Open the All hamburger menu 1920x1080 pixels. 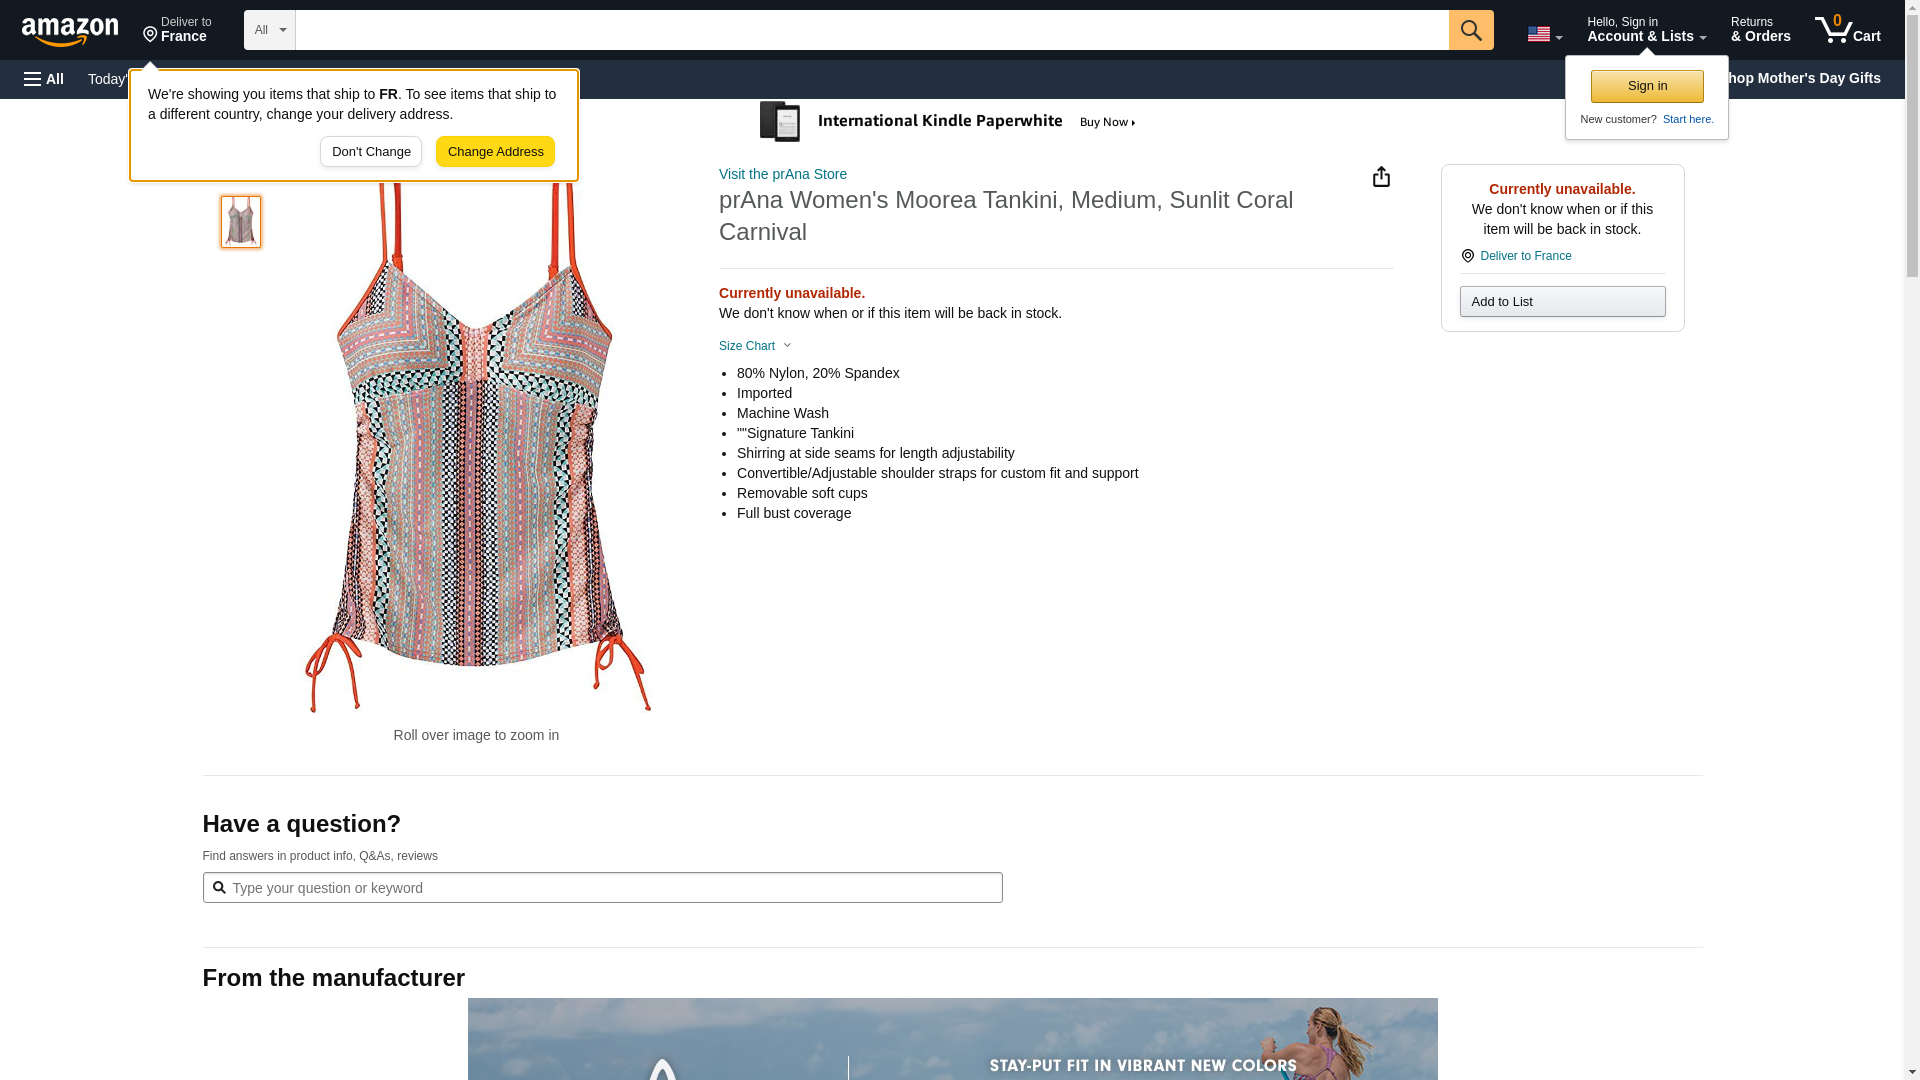pyautogui.click(x=44, y=79)
